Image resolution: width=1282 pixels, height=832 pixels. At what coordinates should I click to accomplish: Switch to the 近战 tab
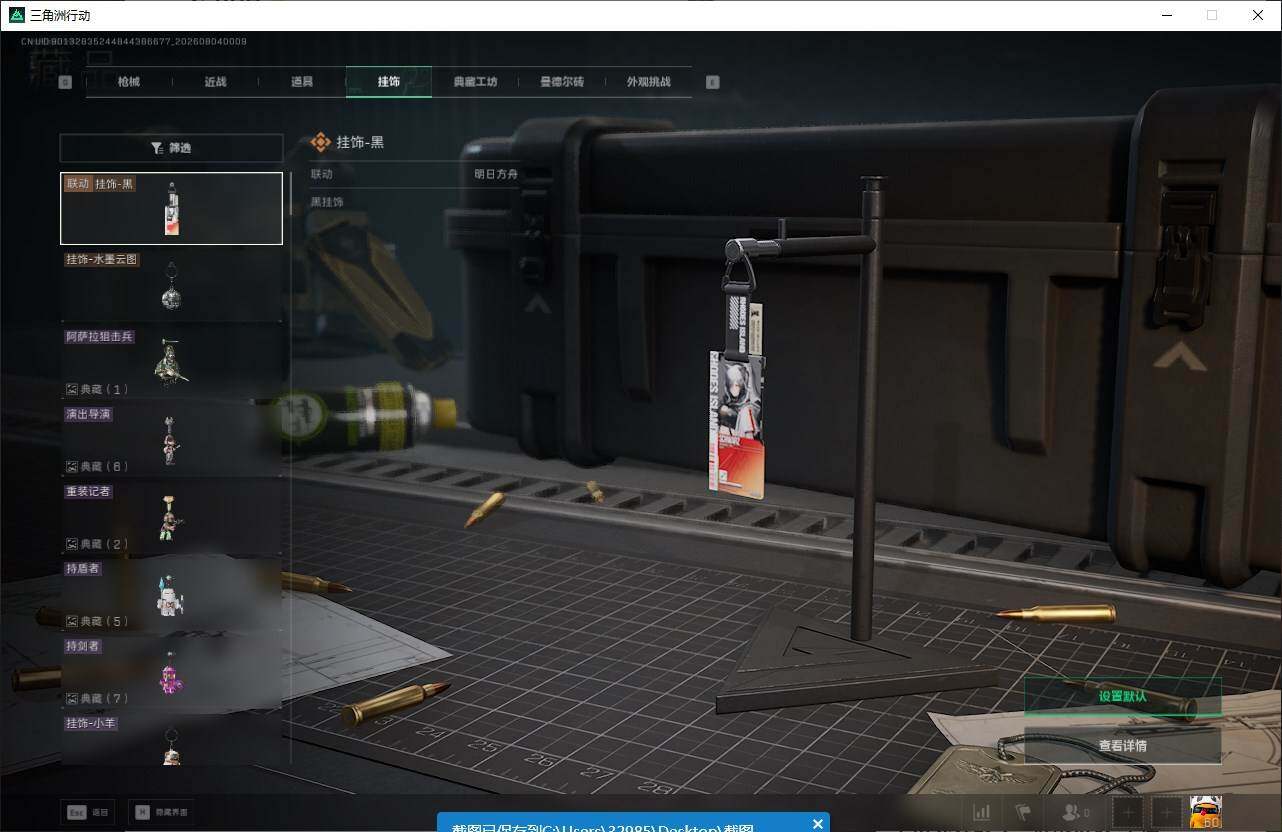(x=215, y=82)
